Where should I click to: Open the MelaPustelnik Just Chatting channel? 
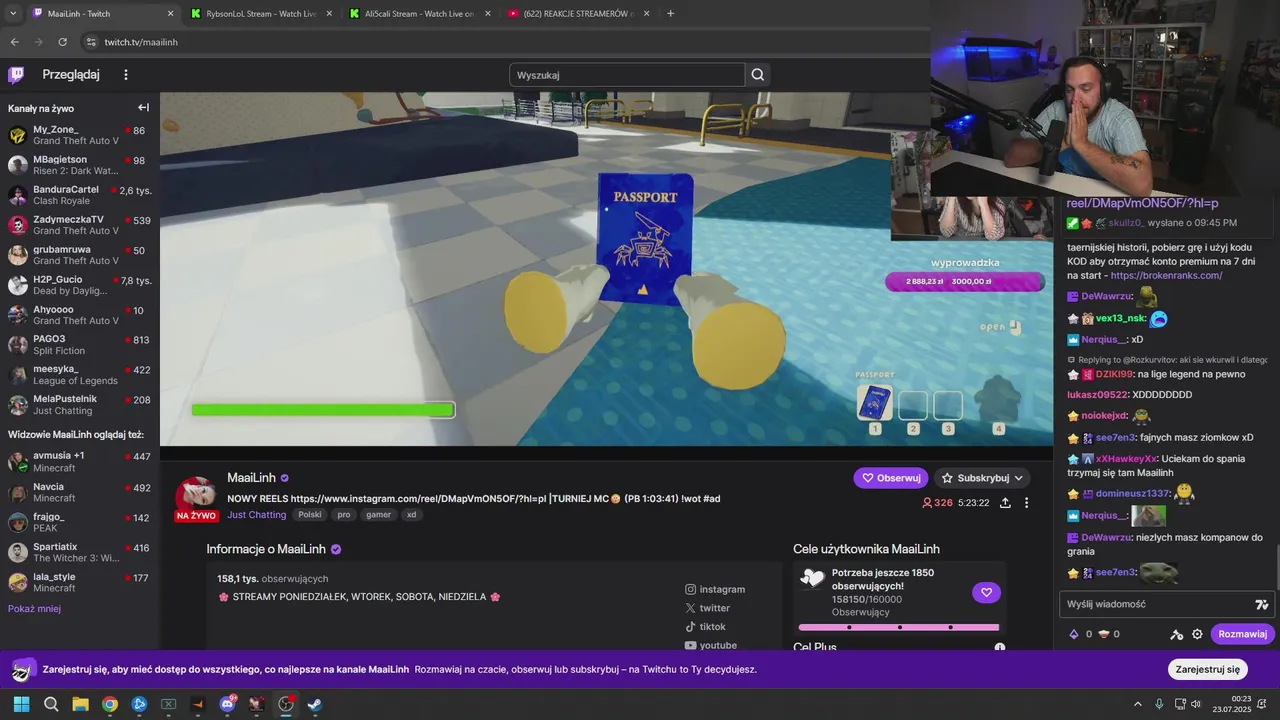[x=80, y=405]
